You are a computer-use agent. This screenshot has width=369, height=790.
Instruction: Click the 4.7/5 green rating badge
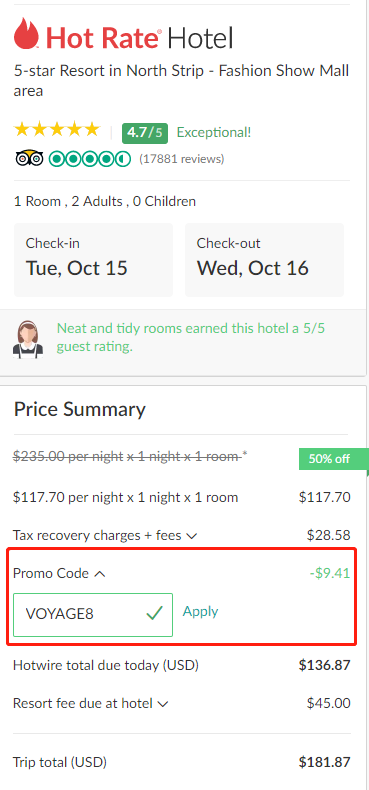tap(145, 133)
